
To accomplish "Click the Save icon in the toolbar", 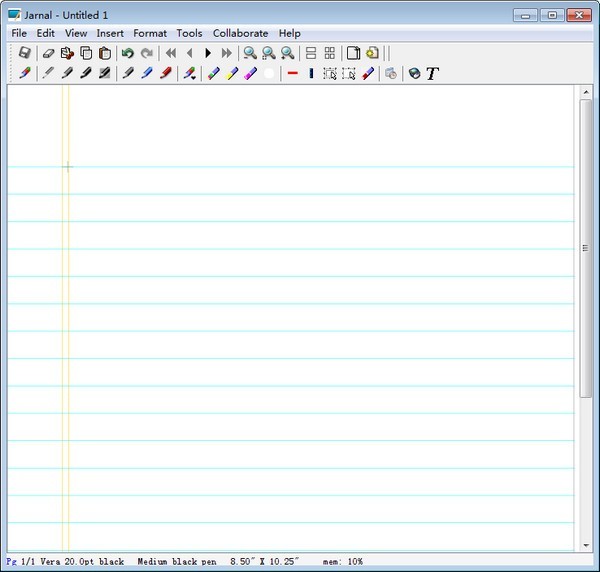I will (x=25, y=53).
